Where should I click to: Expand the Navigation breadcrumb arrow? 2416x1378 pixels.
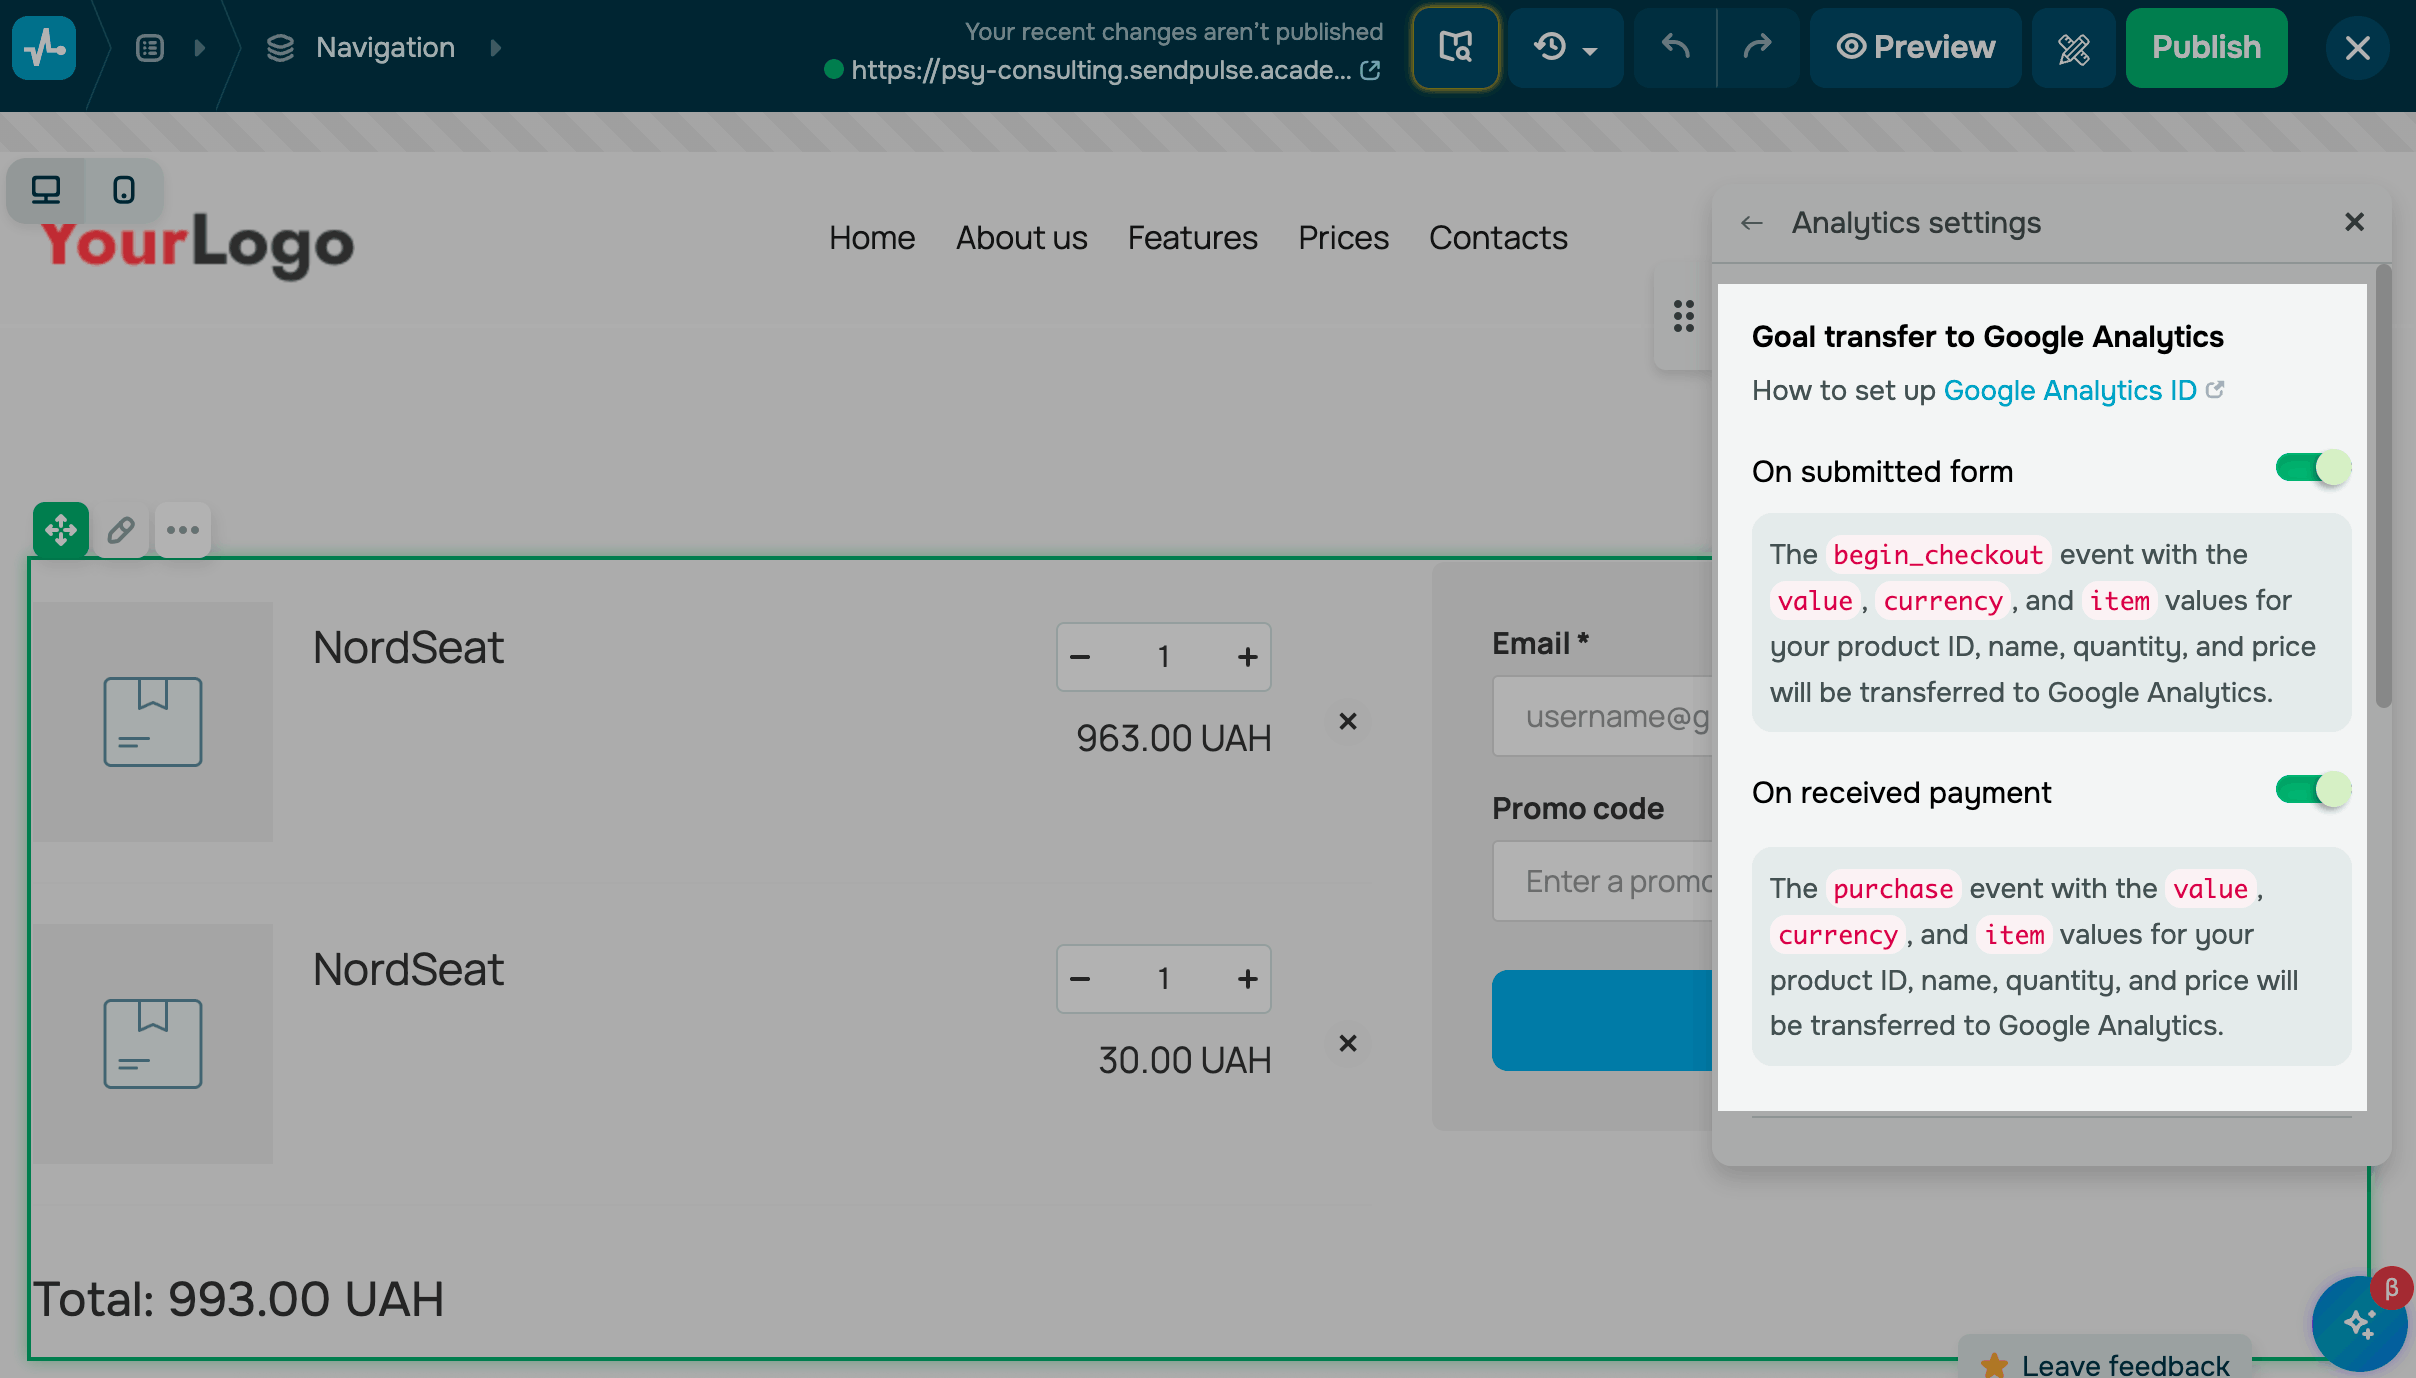496,47
